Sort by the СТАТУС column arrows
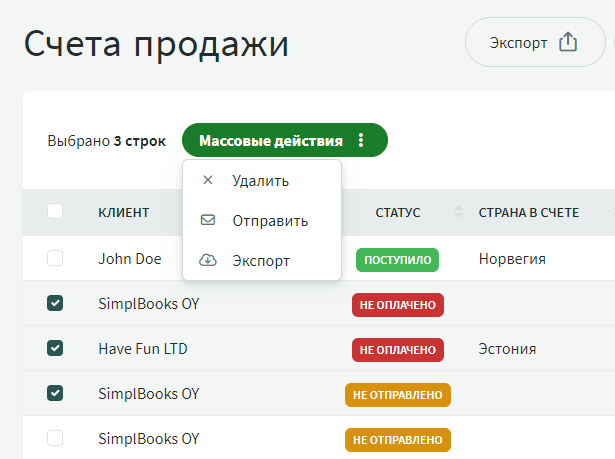This screenshot has width=615, height=459. 459,211
